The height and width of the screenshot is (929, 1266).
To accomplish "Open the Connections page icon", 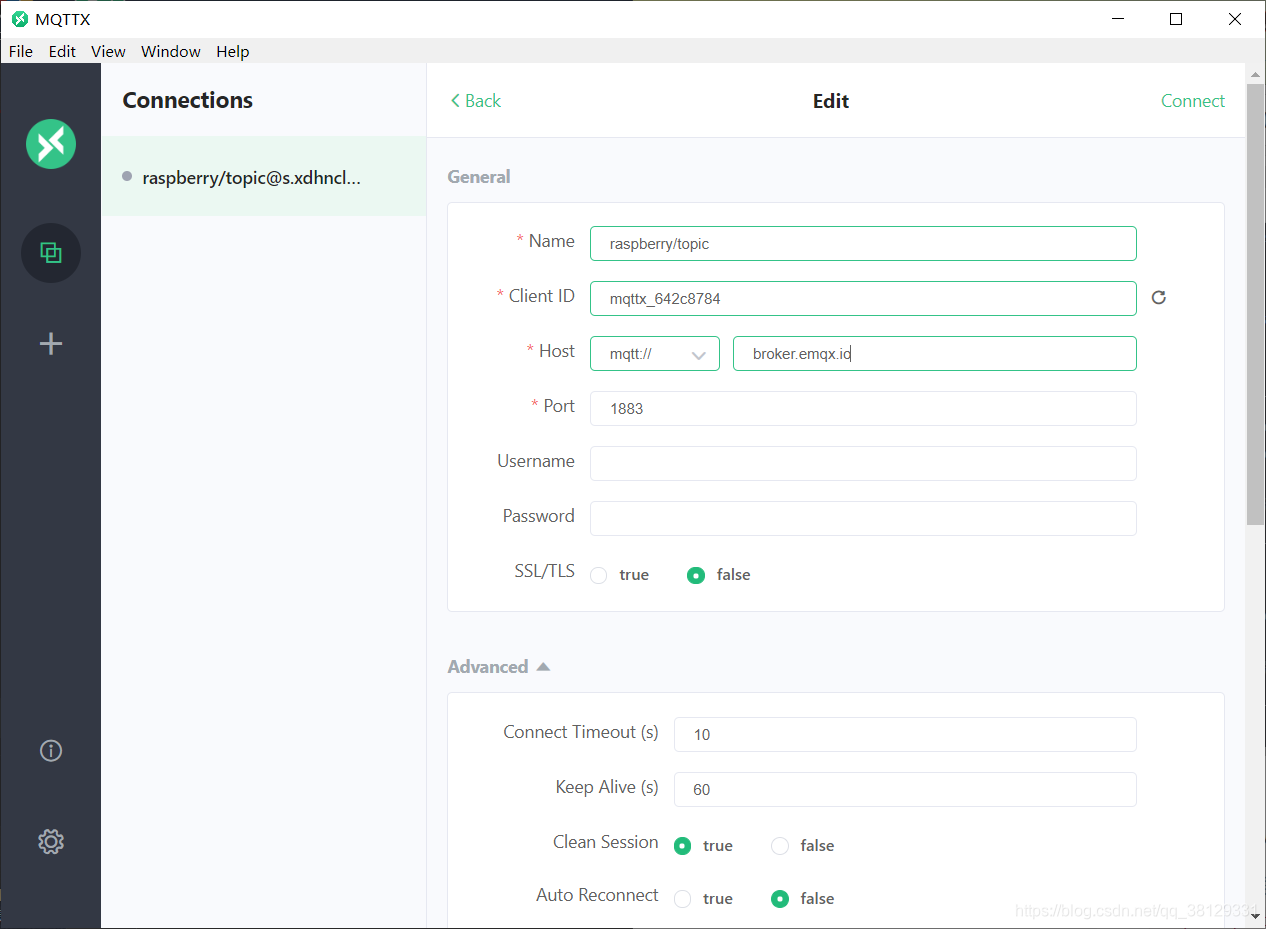I will point(51,253).
